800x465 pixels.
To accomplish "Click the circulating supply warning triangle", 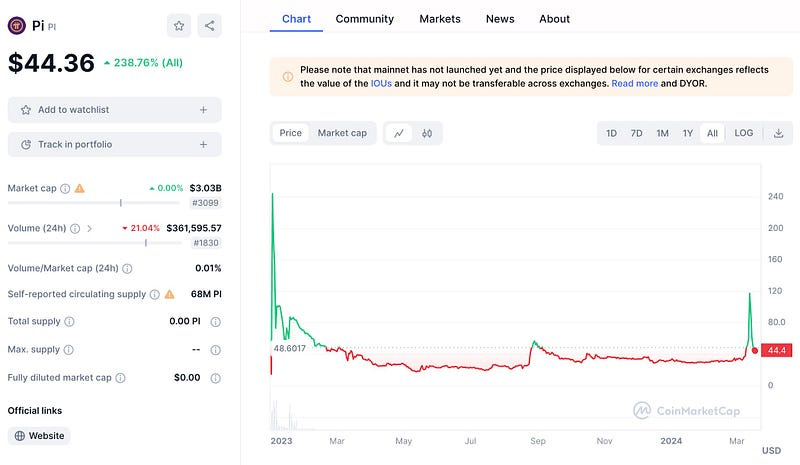I will tap(169, 294).
